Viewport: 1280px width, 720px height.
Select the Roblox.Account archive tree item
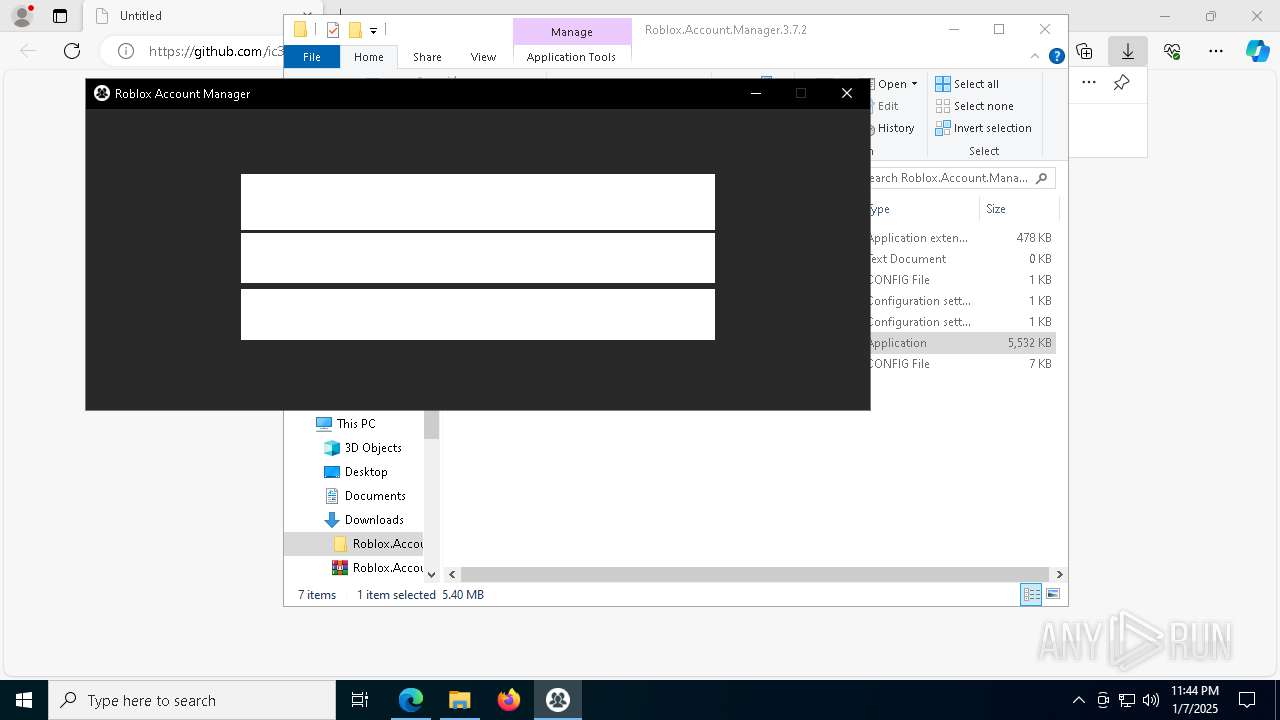(378, 568)
